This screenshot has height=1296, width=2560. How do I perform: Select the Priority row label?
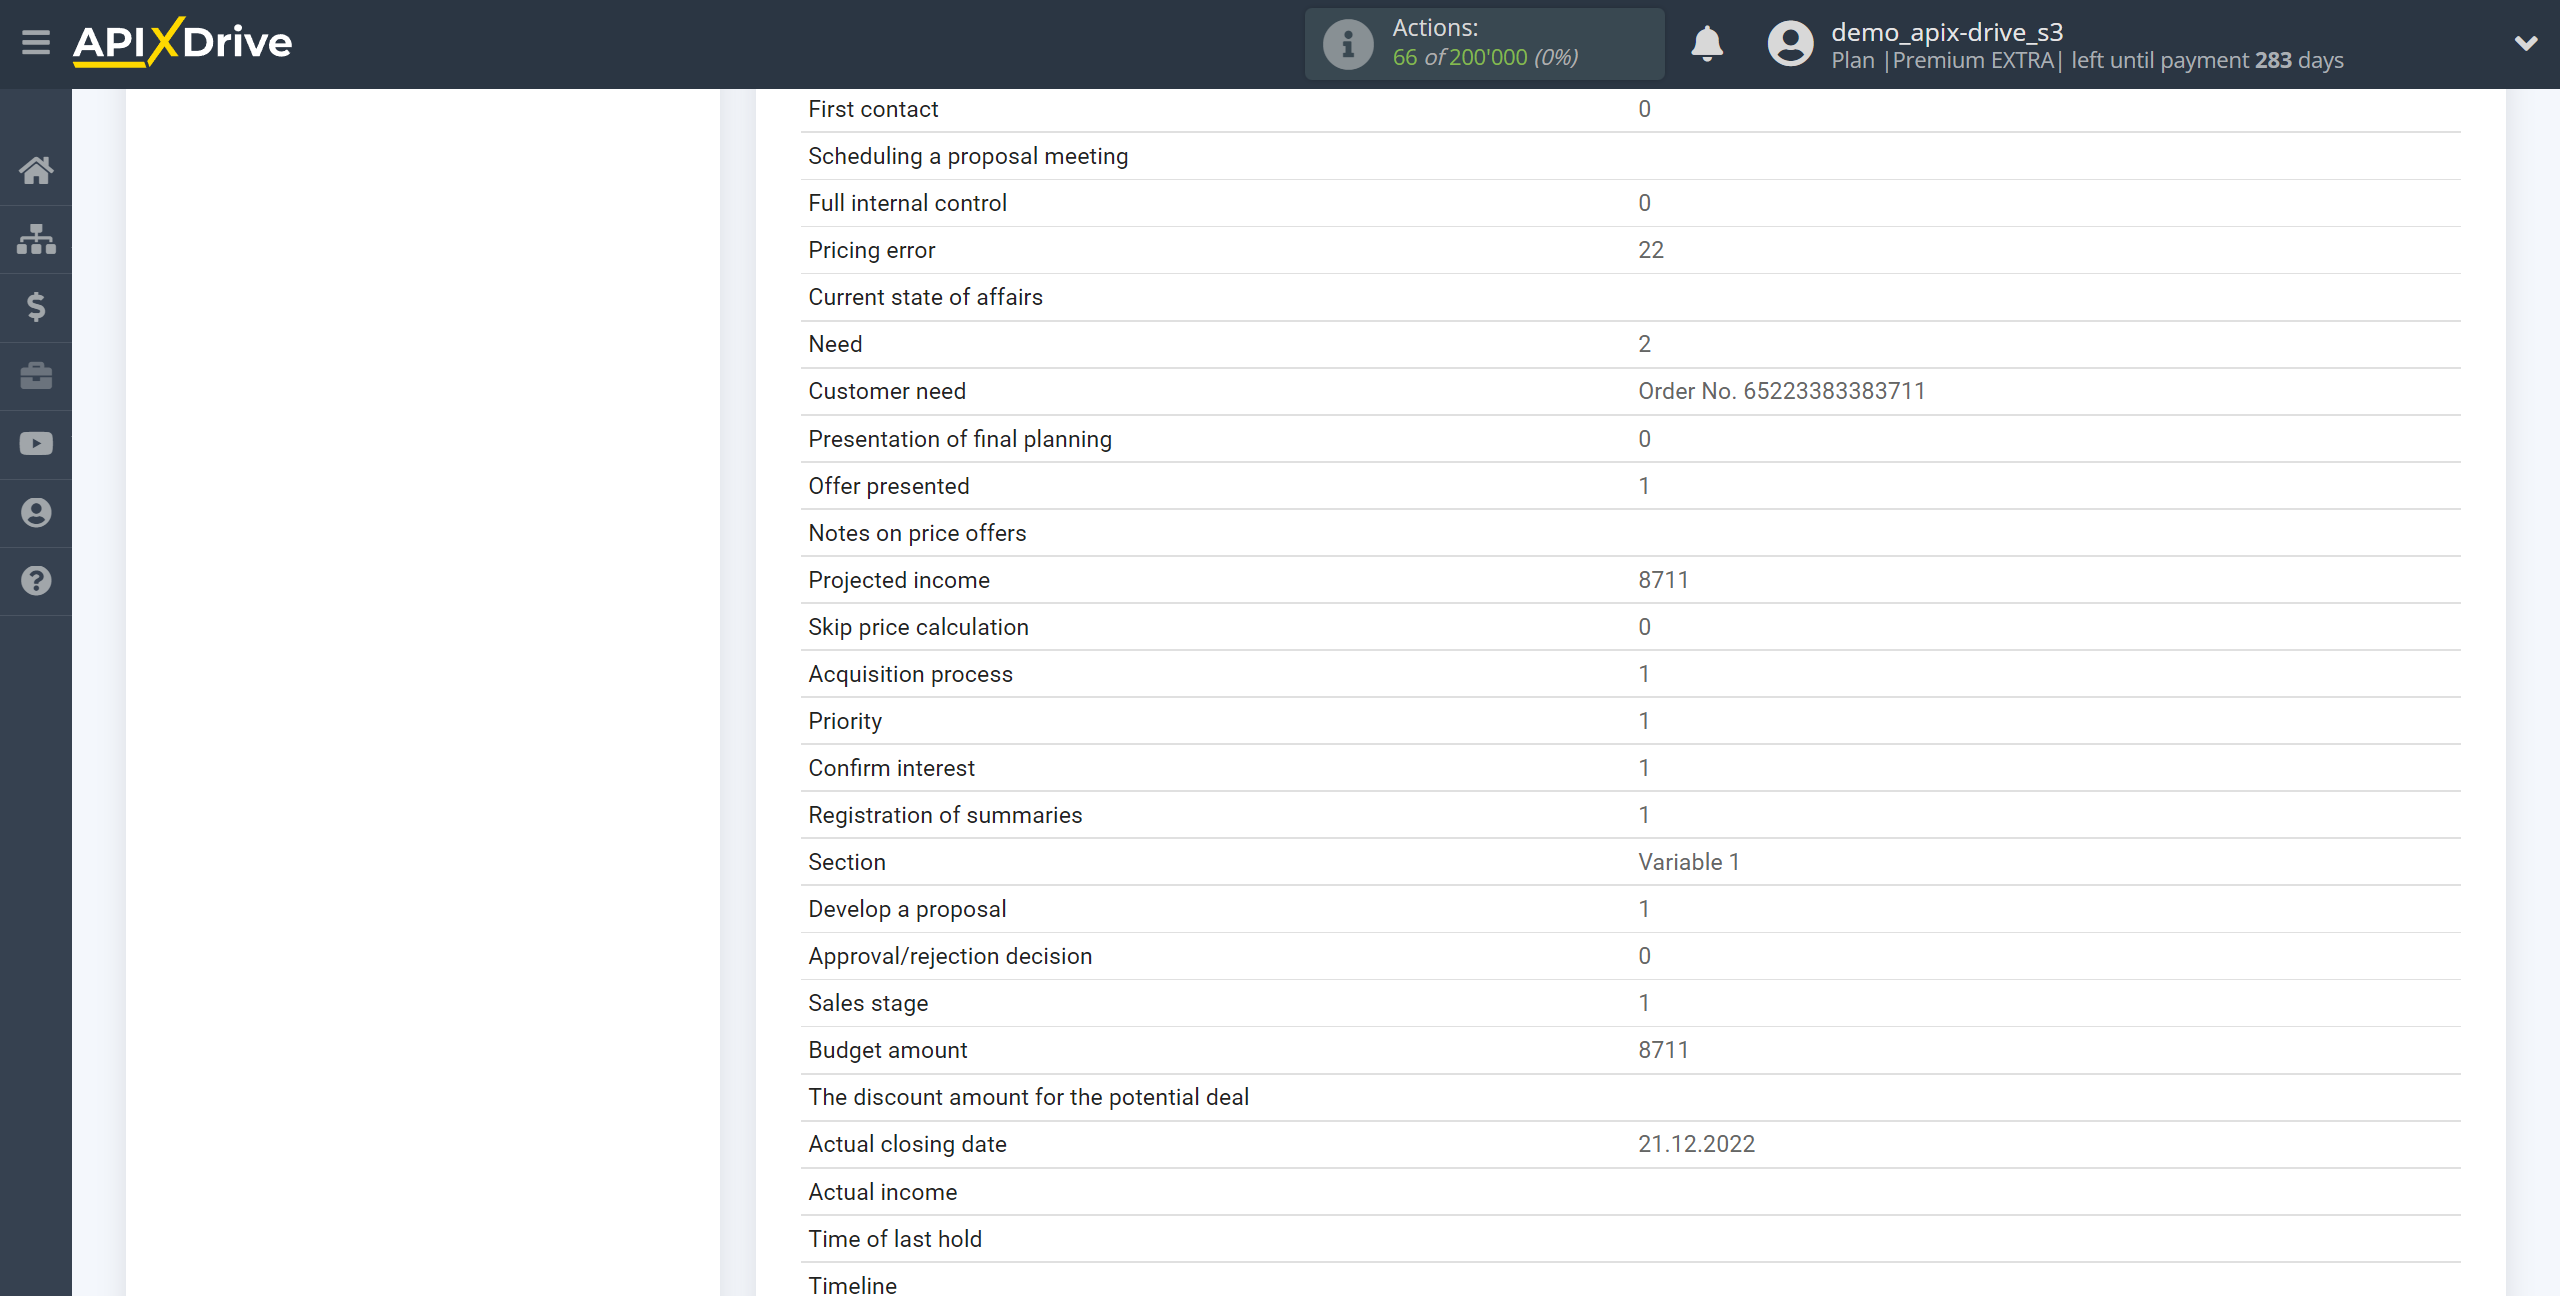[x=845, y=721]
